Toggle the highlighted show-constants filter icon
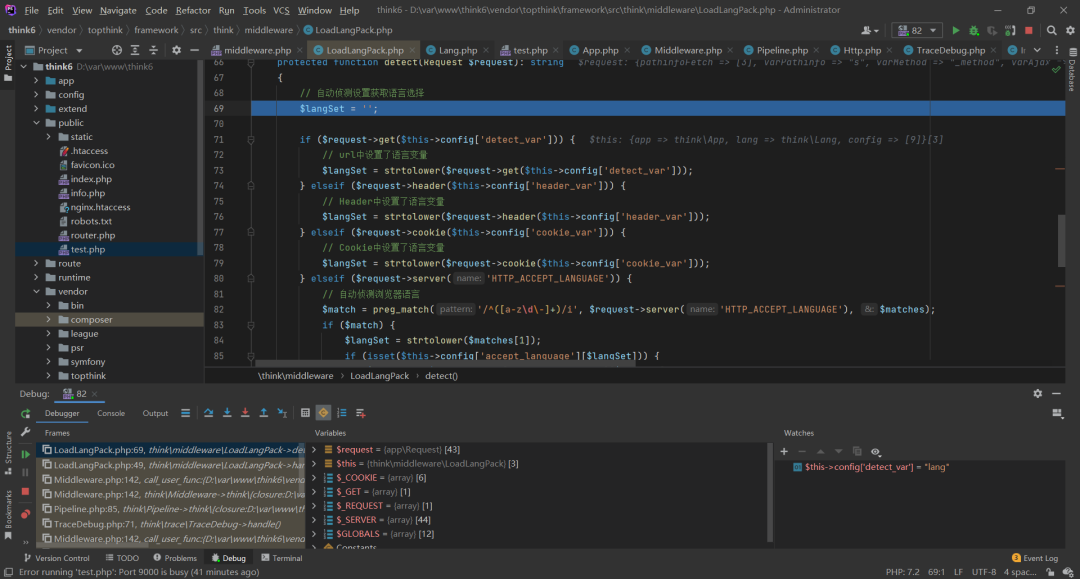The height and width of the screenshot is (579, 1080). coord(323,413)
